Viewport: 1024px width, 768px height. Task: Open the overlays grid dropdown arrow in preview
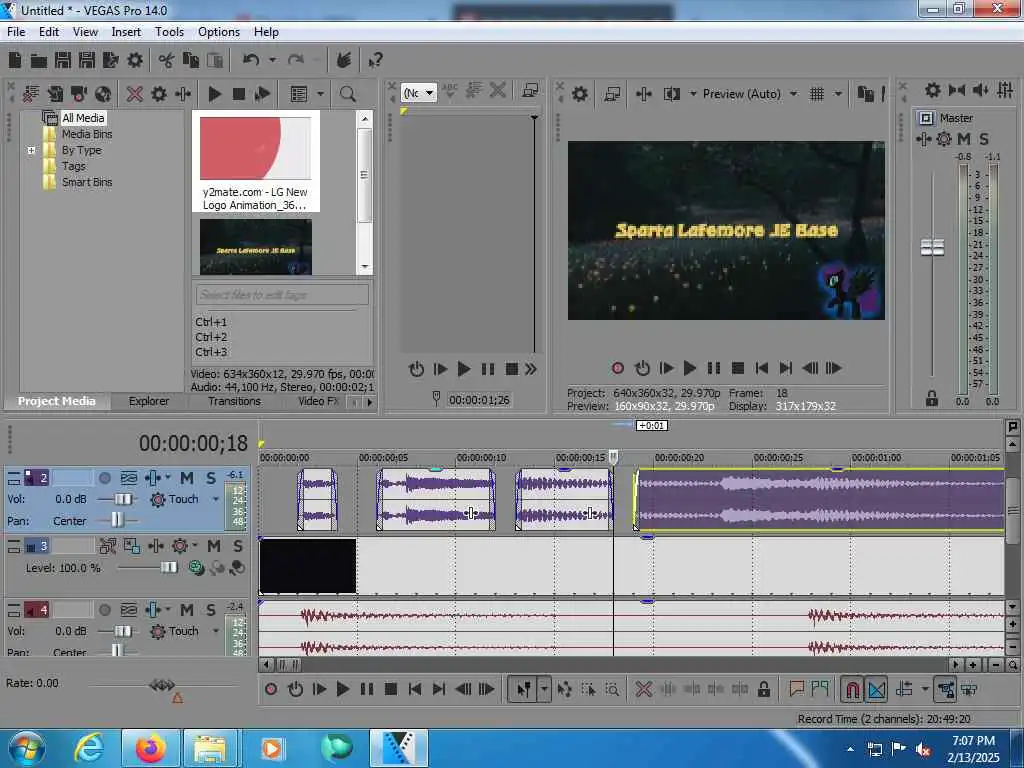[x=838, y=94]
